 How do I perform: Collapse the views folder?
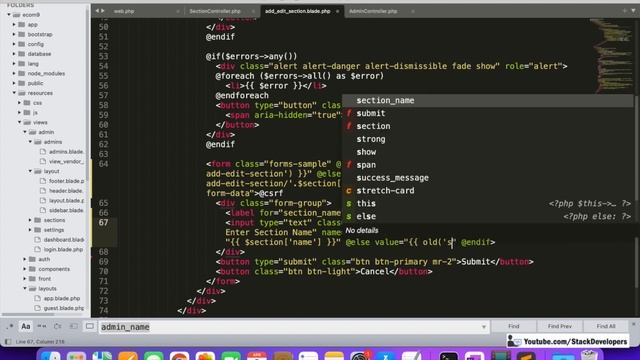click(19, 122)
